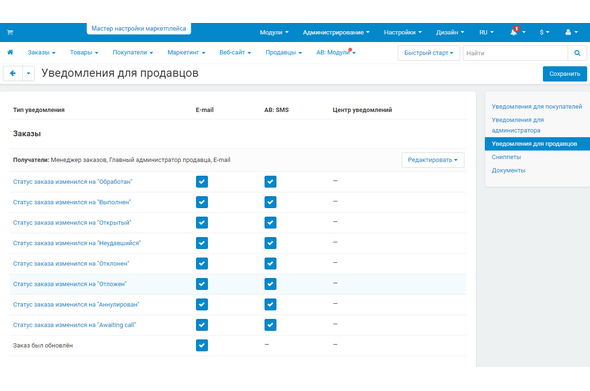Click the Заказ был обновлён row text

click(43, 345)
